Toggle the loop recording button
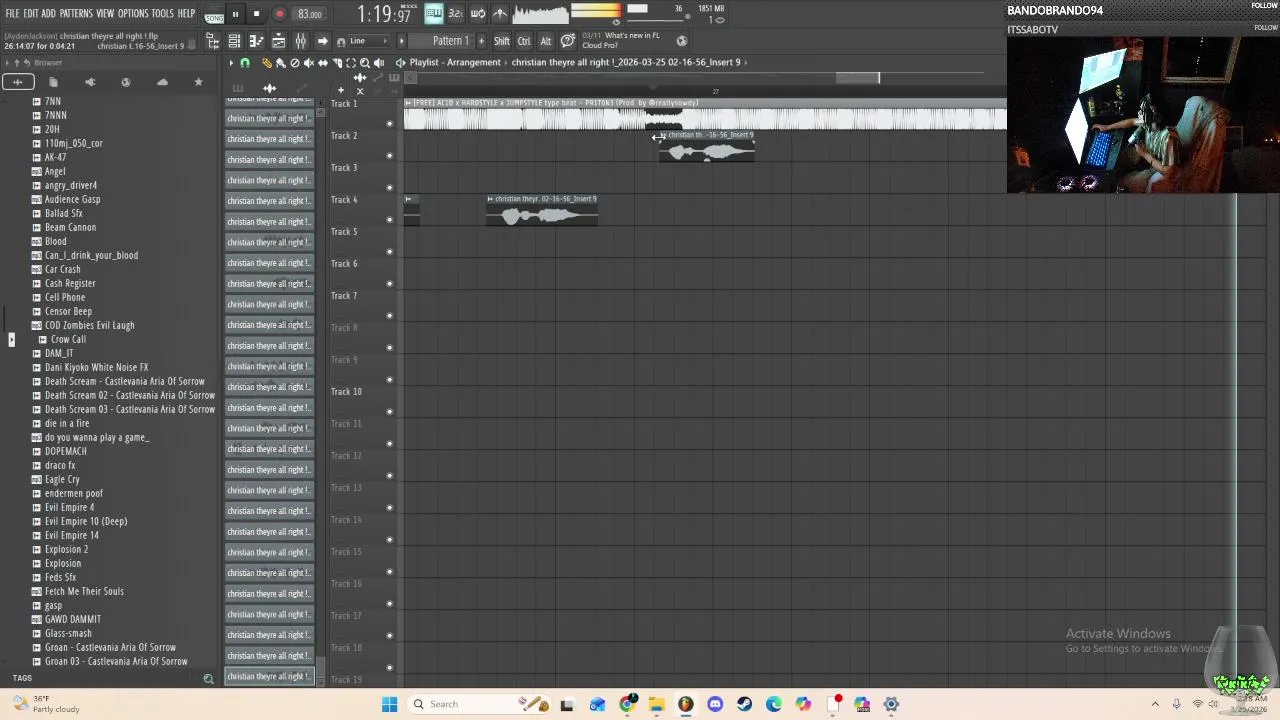This screenshot has width=1280, height=720. (478, 14)
